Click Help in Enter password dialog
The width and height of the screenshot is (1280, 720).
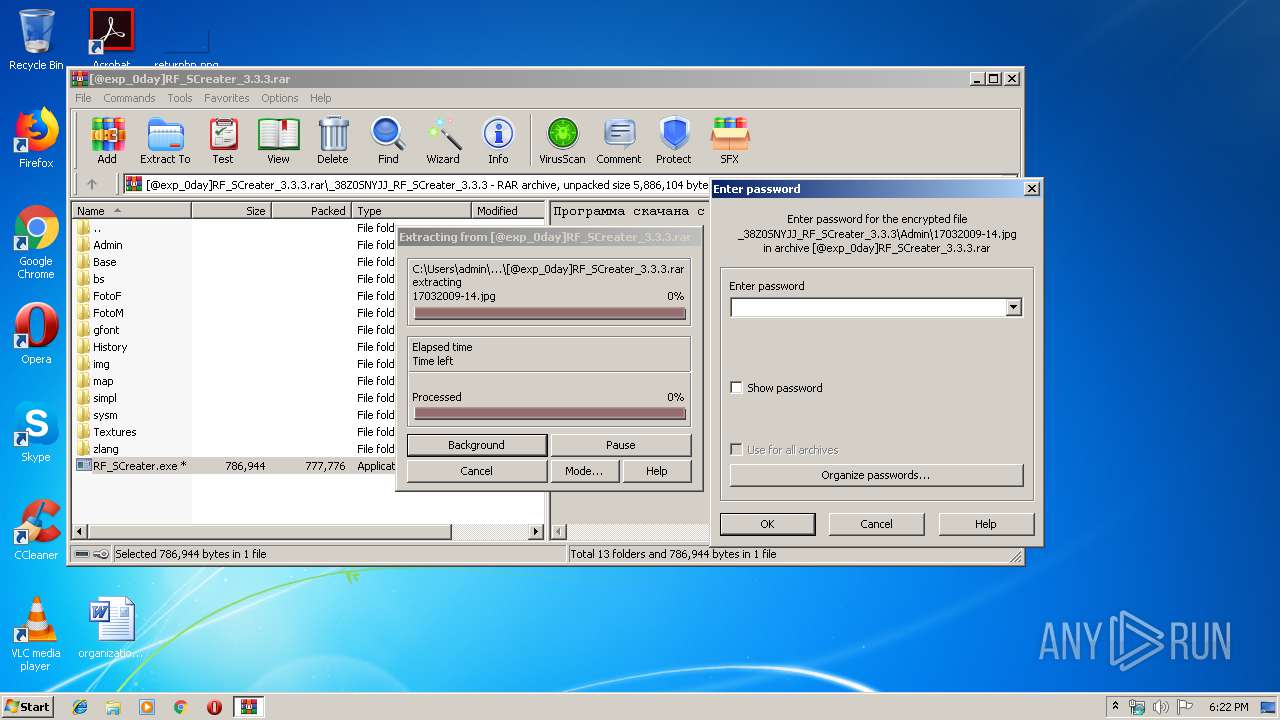pos(985,524)
